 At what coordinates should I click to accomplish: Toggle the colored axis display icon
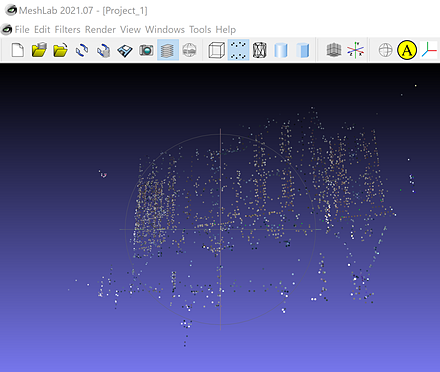pyautogui.click(x=355, y=50)
